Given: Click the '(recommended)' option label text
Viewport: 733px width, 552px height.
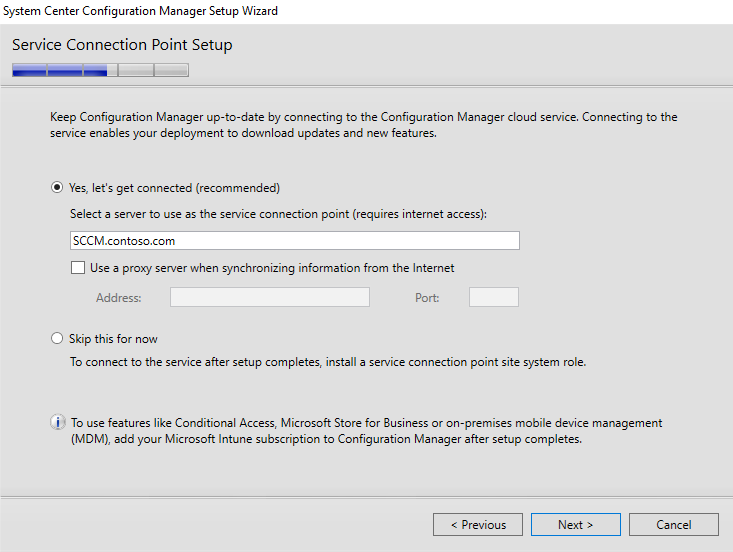Looking at the screenshot, I should [x=237, y=188].
